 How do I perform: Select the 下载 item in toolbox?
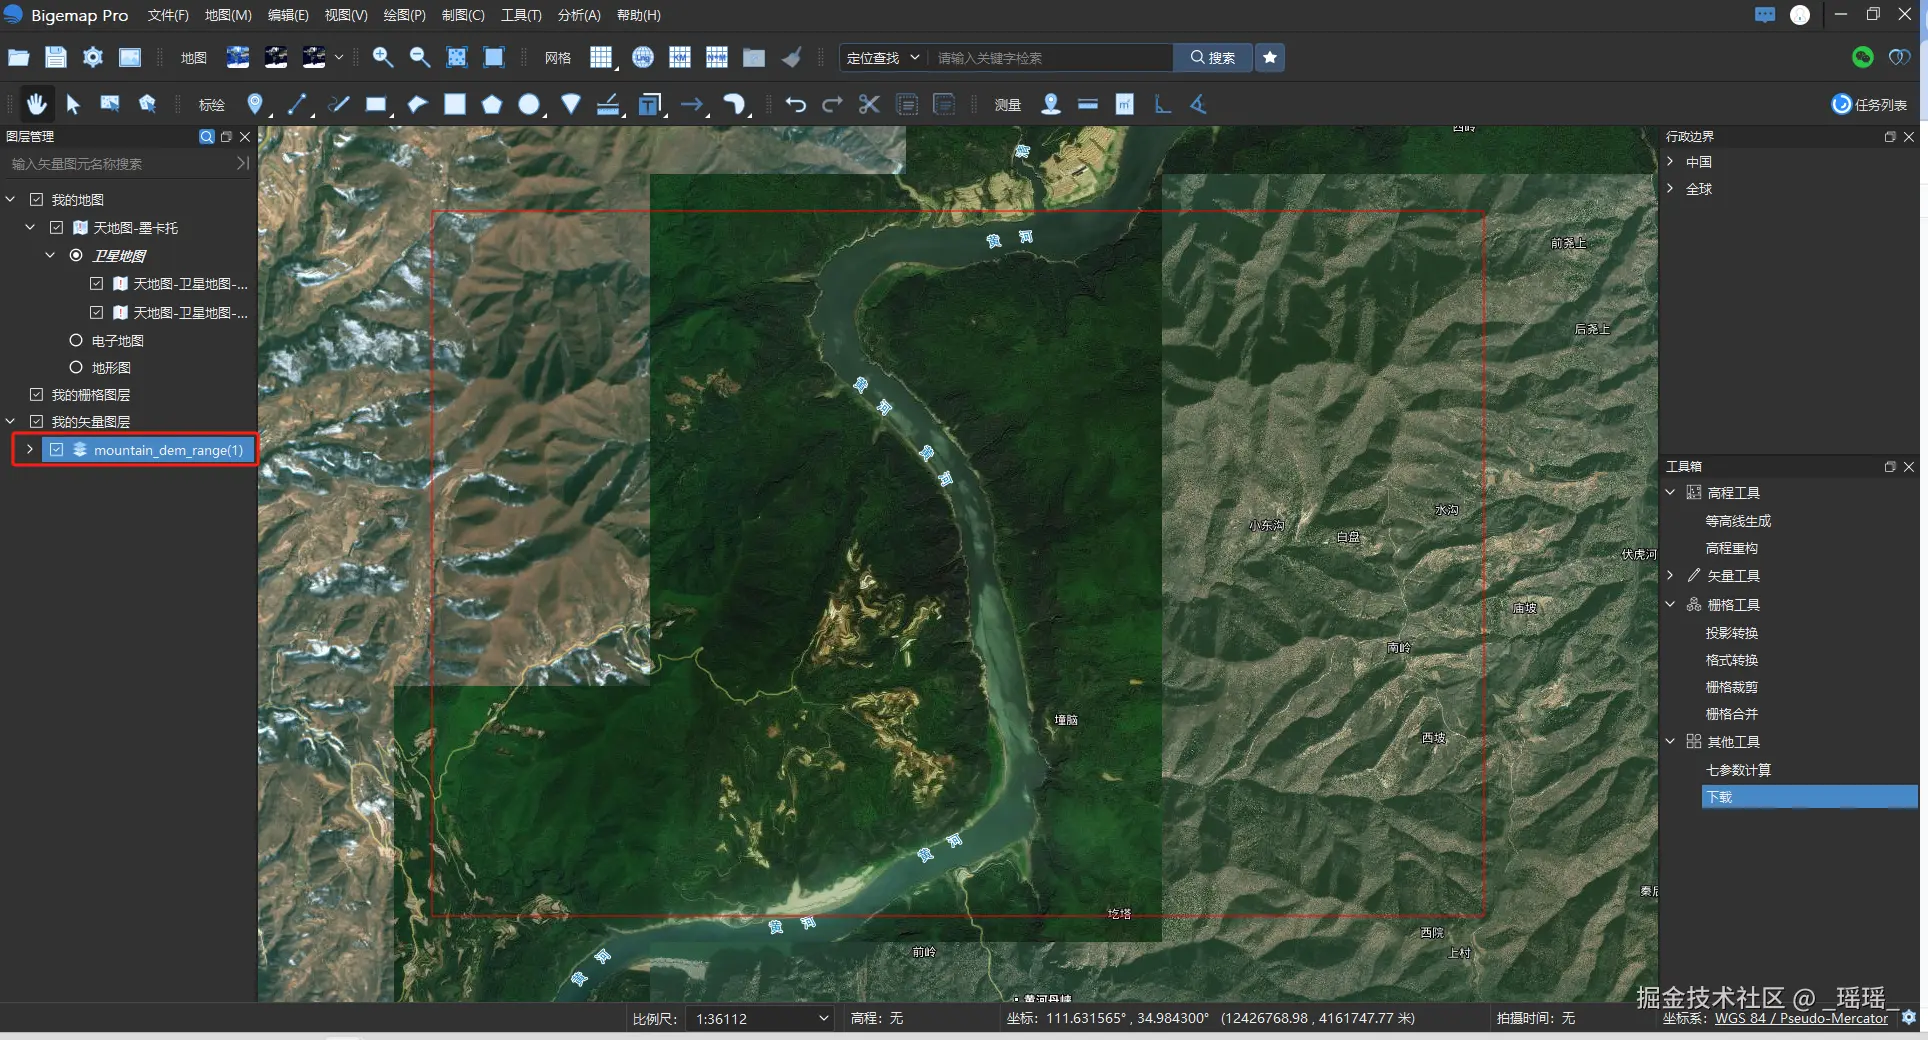point(1809,797)
